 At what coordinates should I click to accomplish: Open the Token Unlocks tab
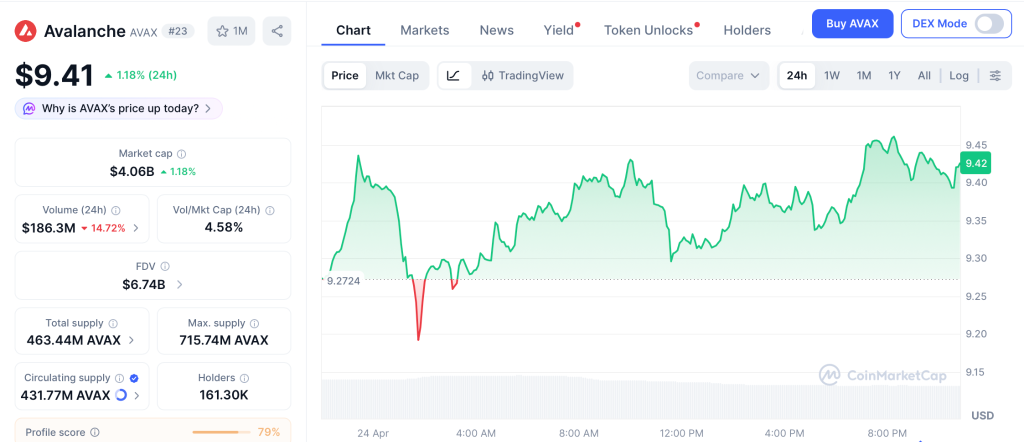coord(648,30)
